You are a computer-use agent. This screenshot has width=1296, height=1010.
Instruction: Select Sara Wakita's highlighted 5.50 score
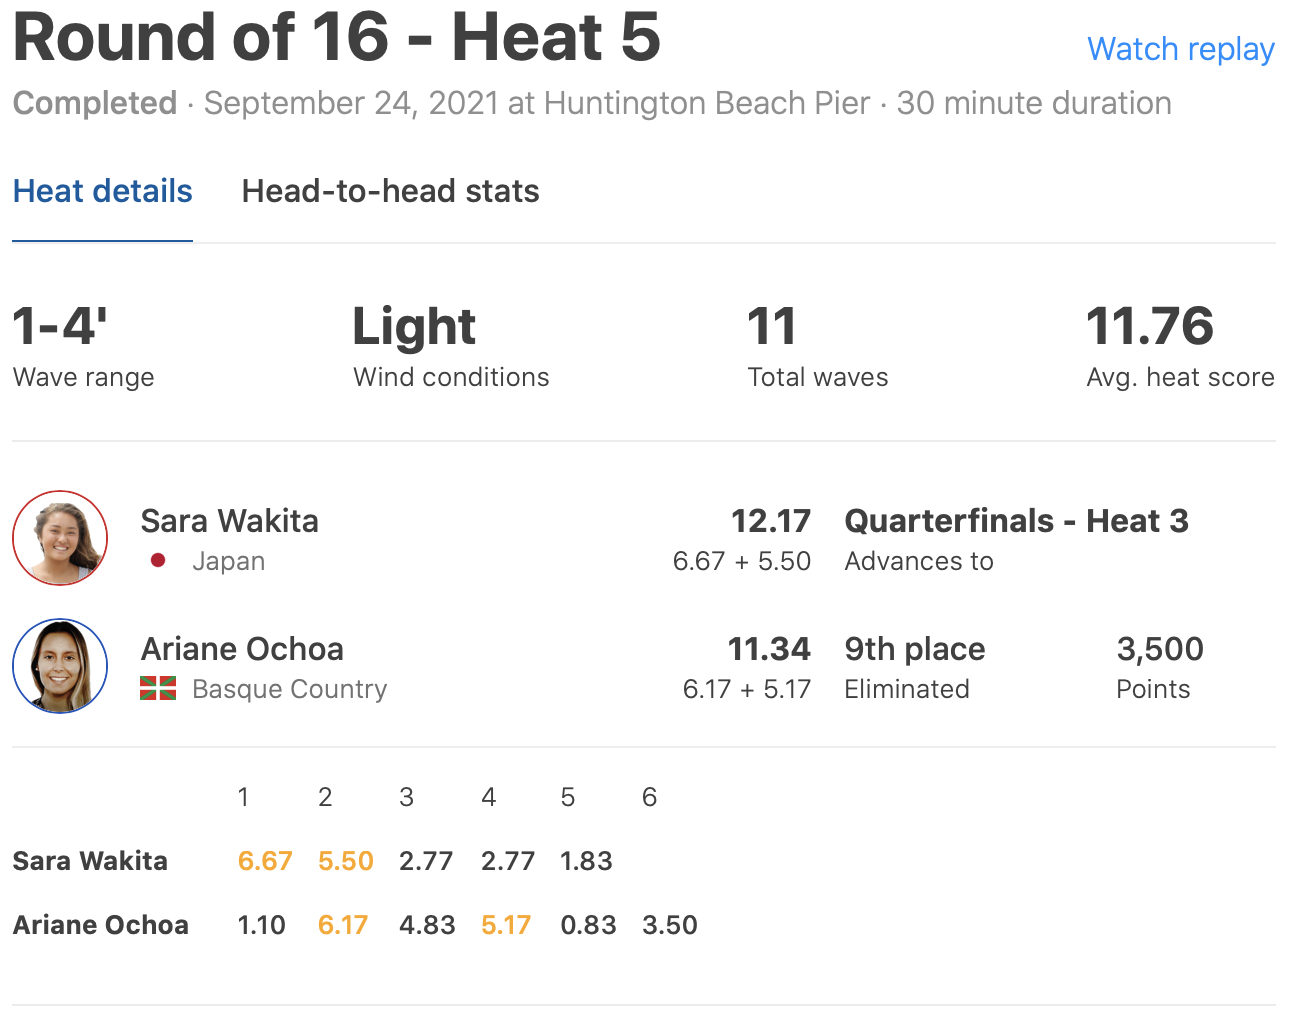(345, 861)
